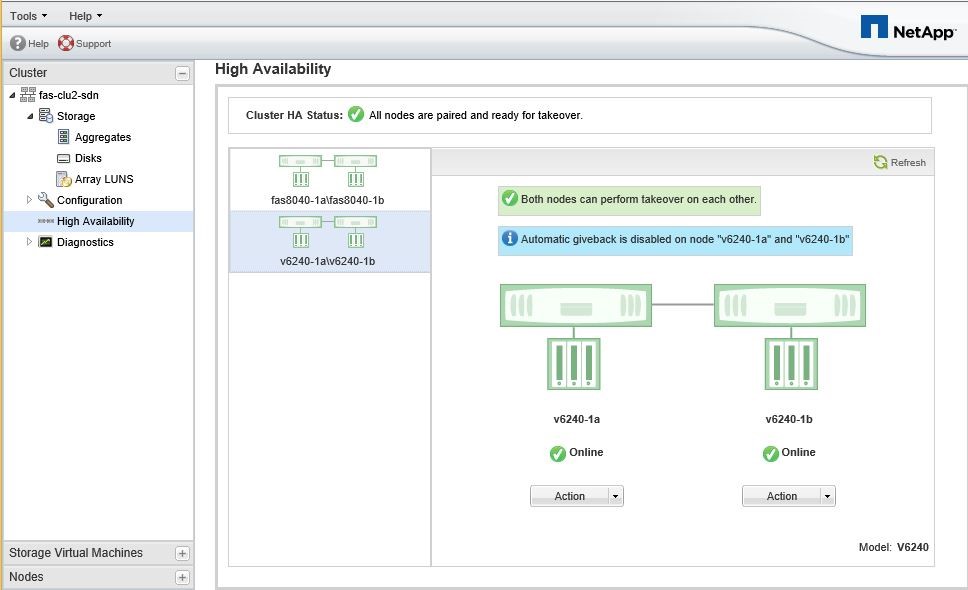Screen dimensions: 968x590
Task: Open Aggregates in the tree
Action: [x=103, y=137]
